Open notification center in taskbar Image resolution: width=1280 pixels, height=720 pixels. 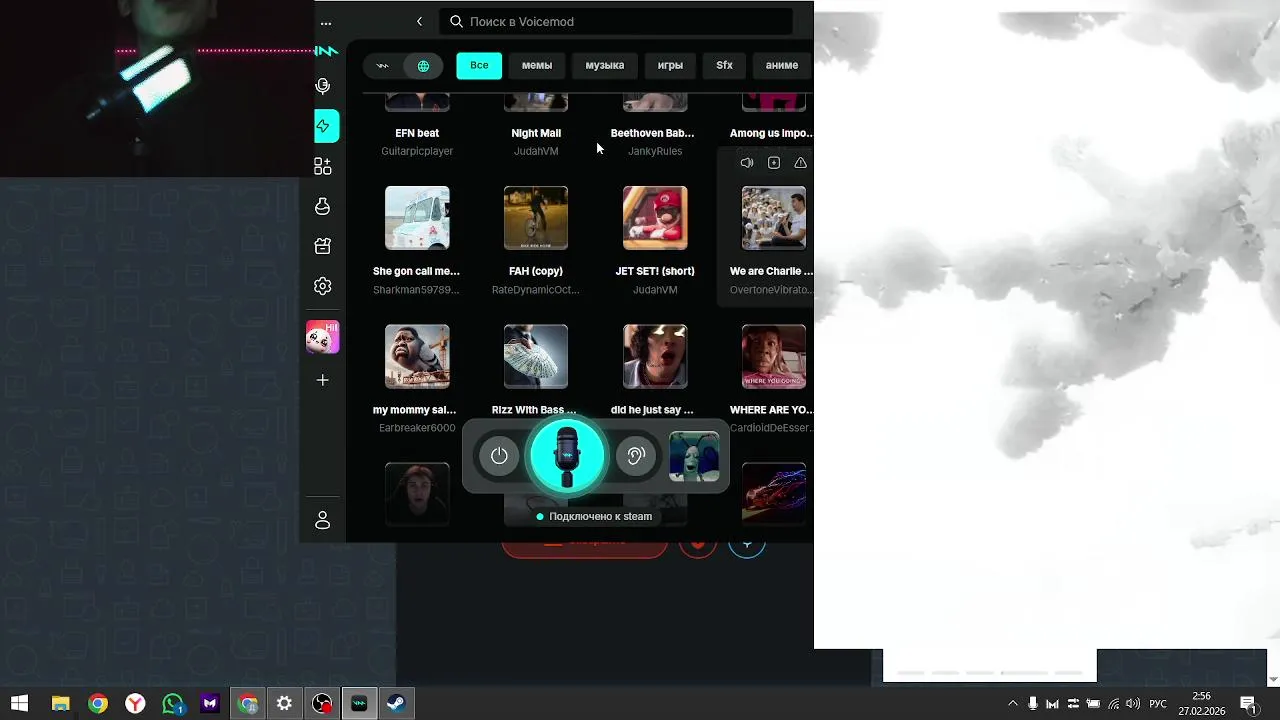(x=1248, y=704)
